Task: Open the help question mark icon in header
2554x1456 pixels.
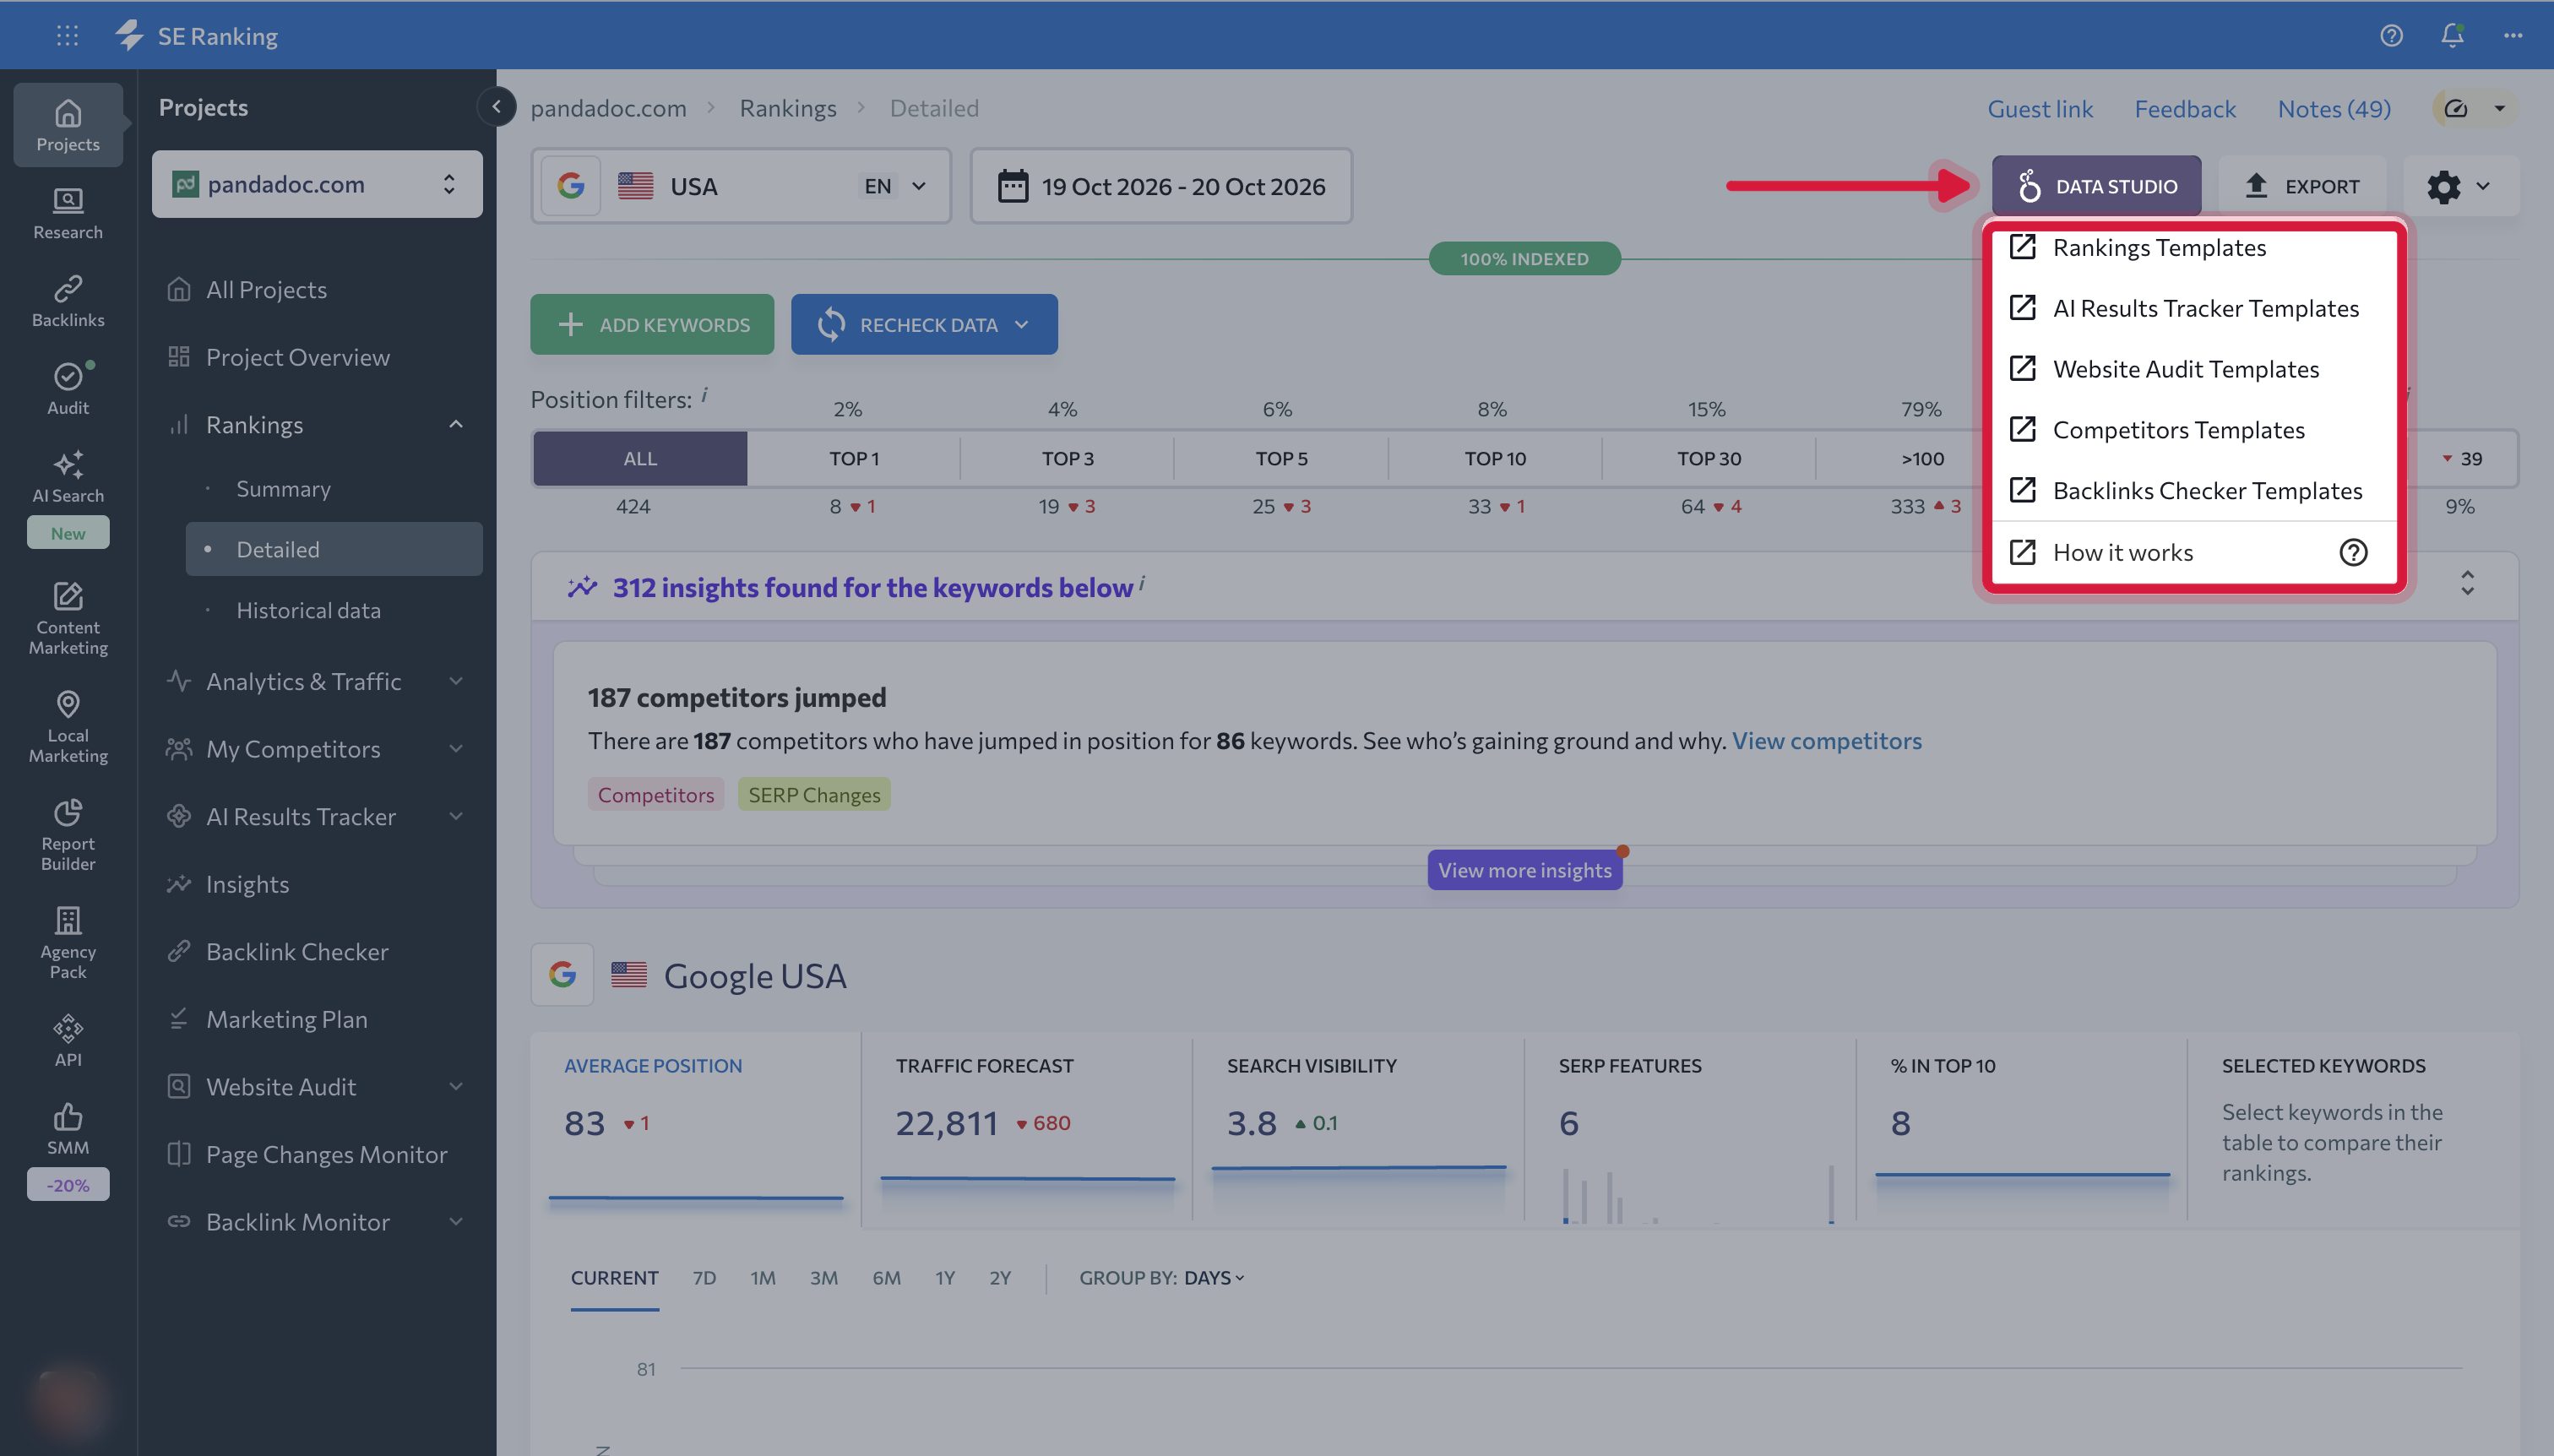Action: pyautogui.click(x=2391, y=36)
